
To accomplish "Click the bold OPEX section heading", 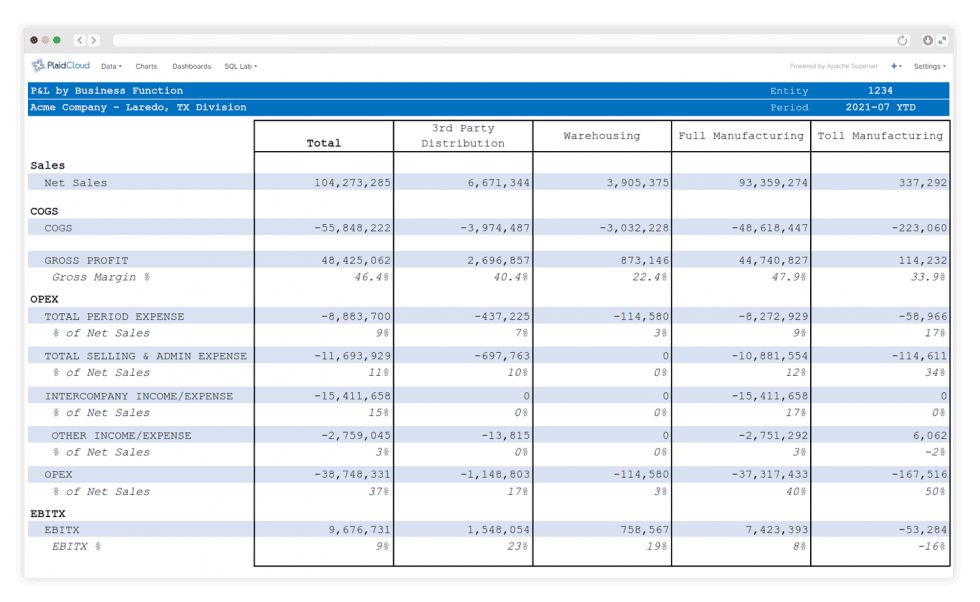I will pos(44,299).
